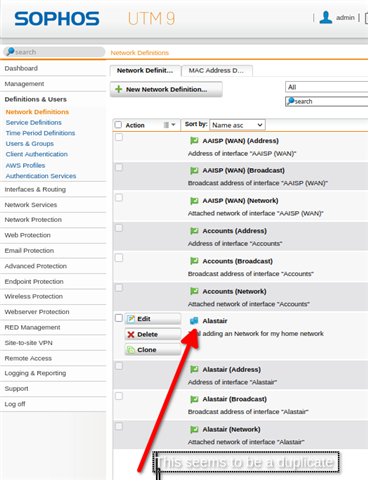Open Authentication Services link
Viewport: 368px width, 480px height.
click(x=41, y=176)
